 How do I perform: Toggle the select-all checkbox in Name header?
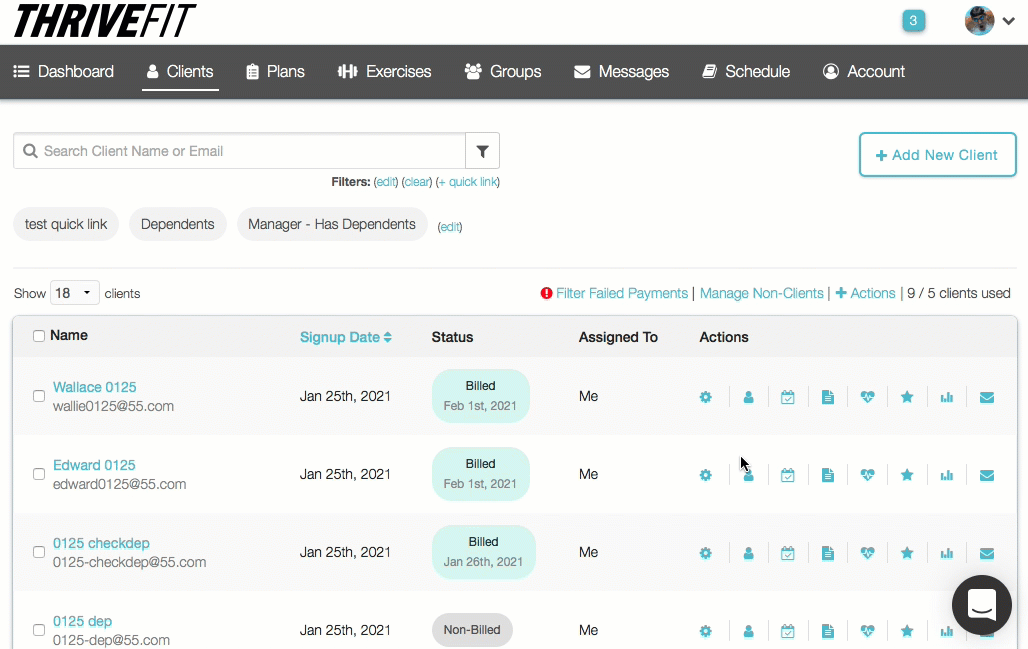click(39, 336)
